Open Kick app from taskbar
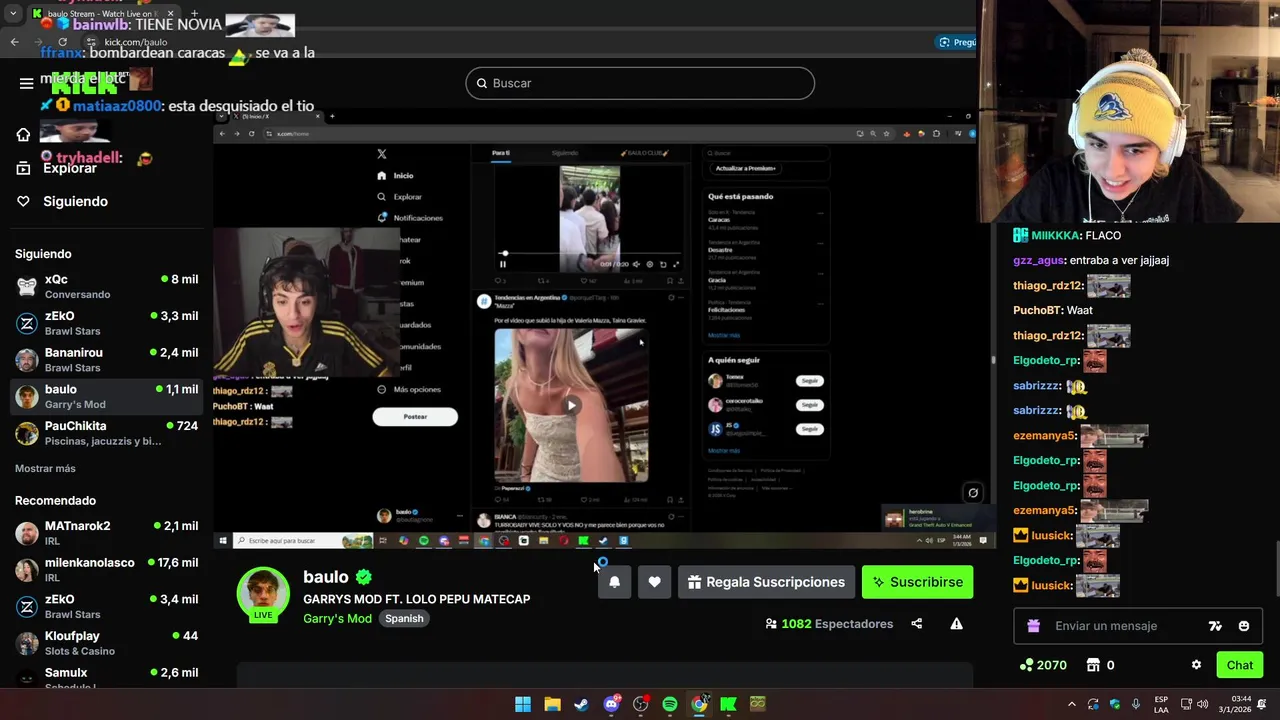The image size is (1280, 720). pos(728,704)
